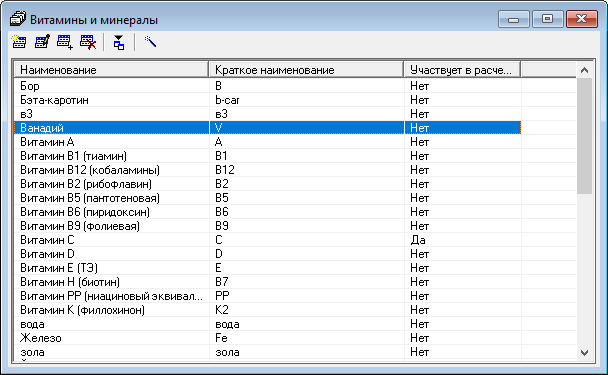Click the B6 short name cell
This screenshot has height=375, width=608.
(307, 212)
